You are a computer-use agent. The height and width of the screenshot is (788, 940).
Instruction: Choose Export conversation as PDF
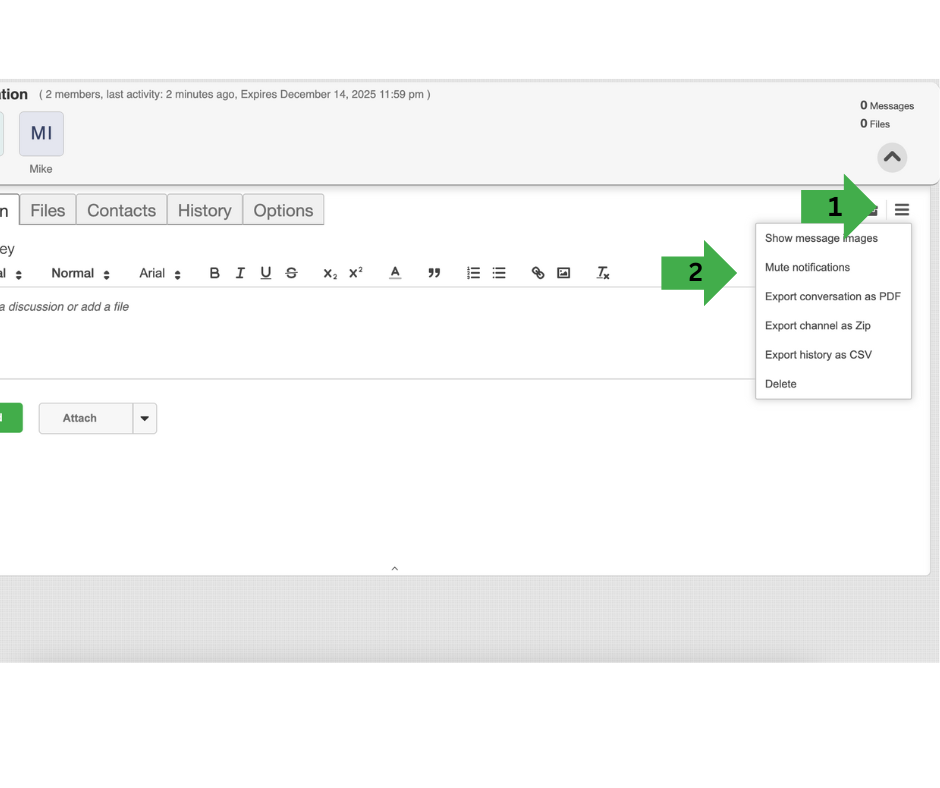coord(833,297)
